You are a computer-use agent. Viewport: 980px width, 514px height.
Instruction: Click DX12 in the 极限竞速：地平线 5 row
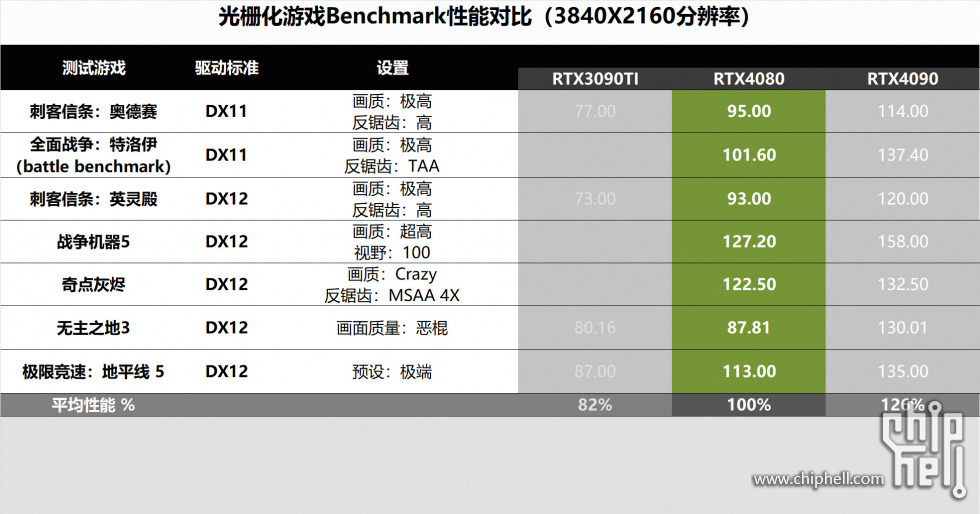226,371
